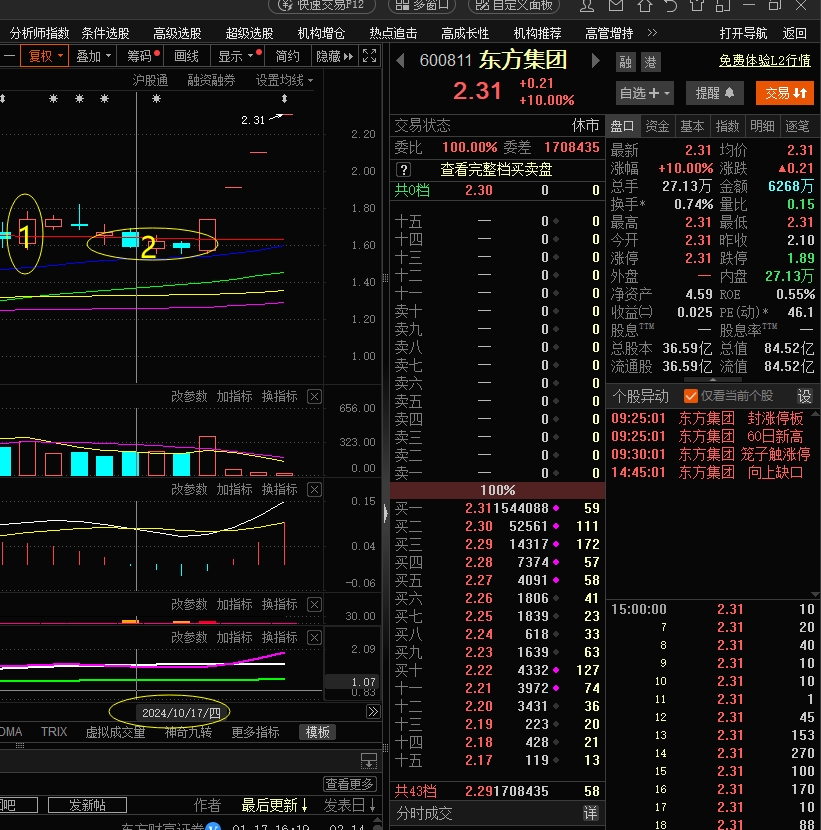The width and height of the screenshot is (821, 830).
Task: Close the volume indicator panel
Action: coord(314,396)
